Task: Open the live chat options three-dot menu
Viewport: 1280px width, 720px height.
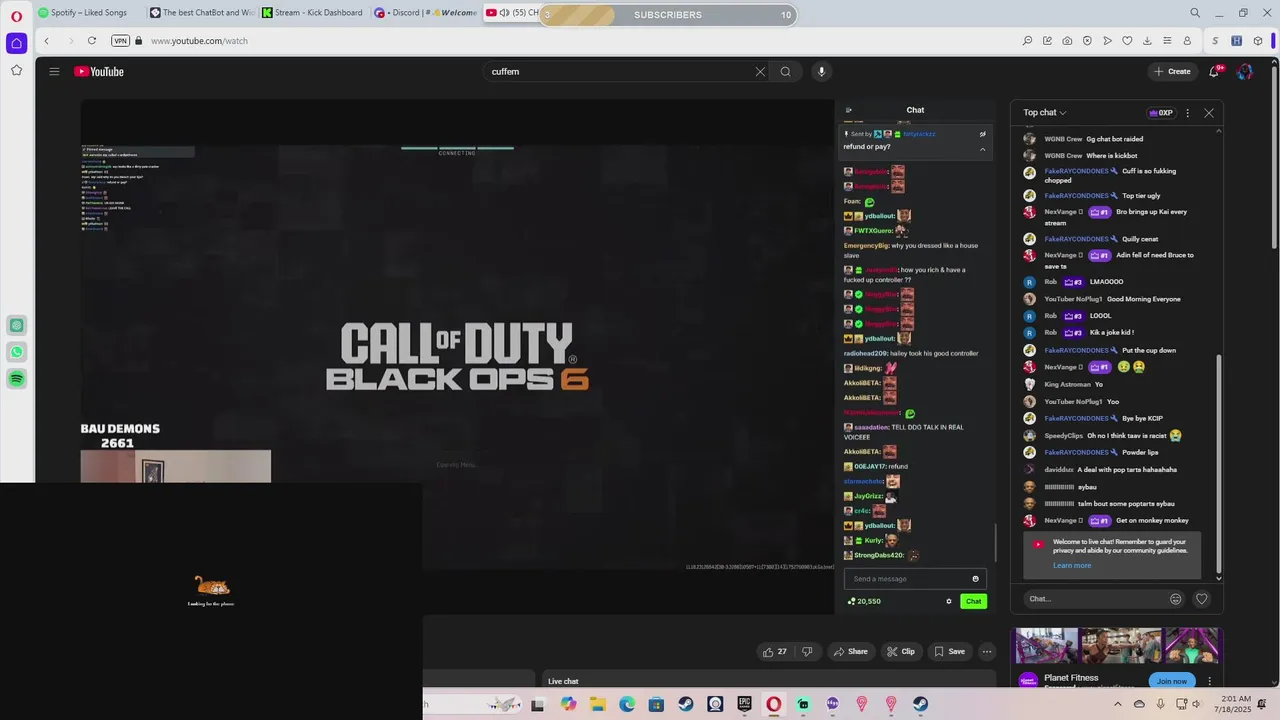Action: [1188, 113]
